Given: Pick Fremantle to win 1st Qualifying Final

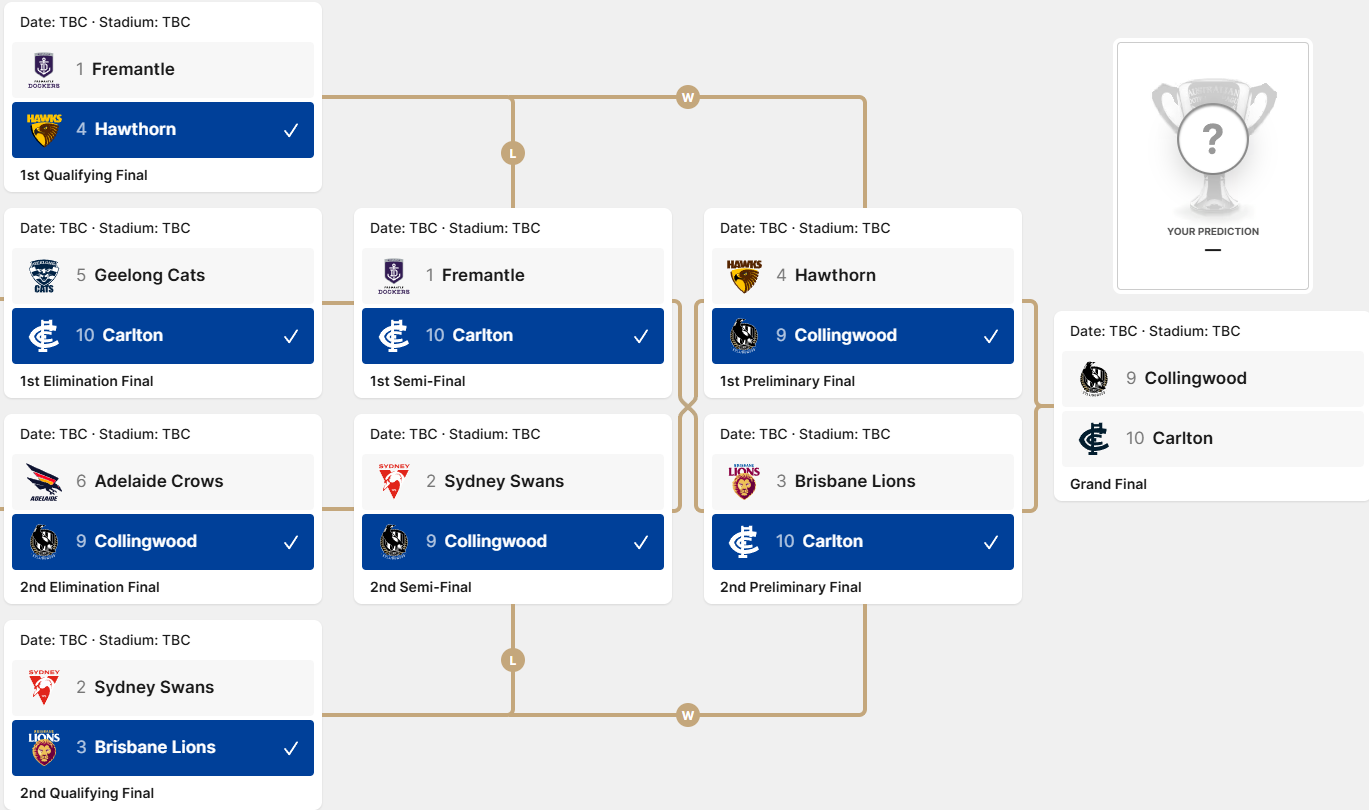Looking at the screenshot, I should (x=163, y=70).
